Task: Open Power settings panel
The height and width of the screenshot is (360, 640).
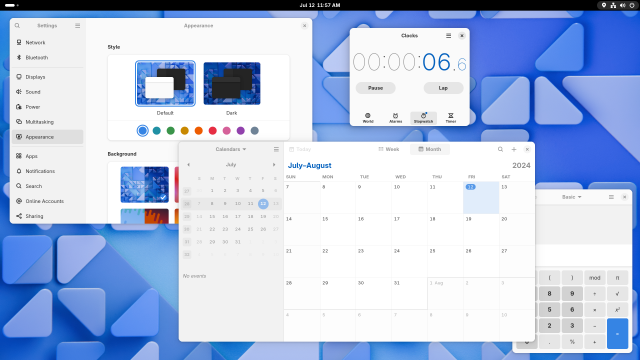Action: [x=48, y=107]
